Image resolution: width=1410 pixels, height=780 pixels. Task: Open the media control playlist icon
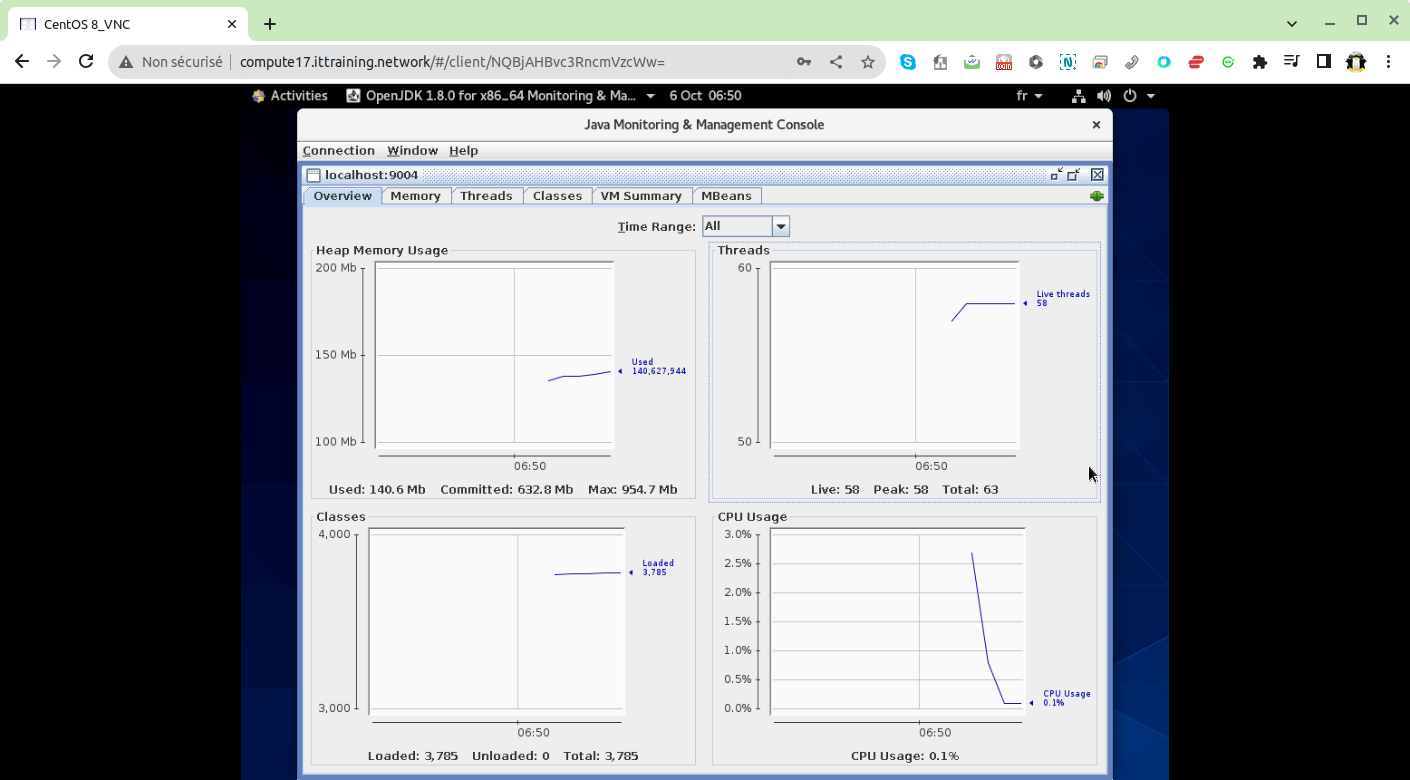[x=1292, y=62]
